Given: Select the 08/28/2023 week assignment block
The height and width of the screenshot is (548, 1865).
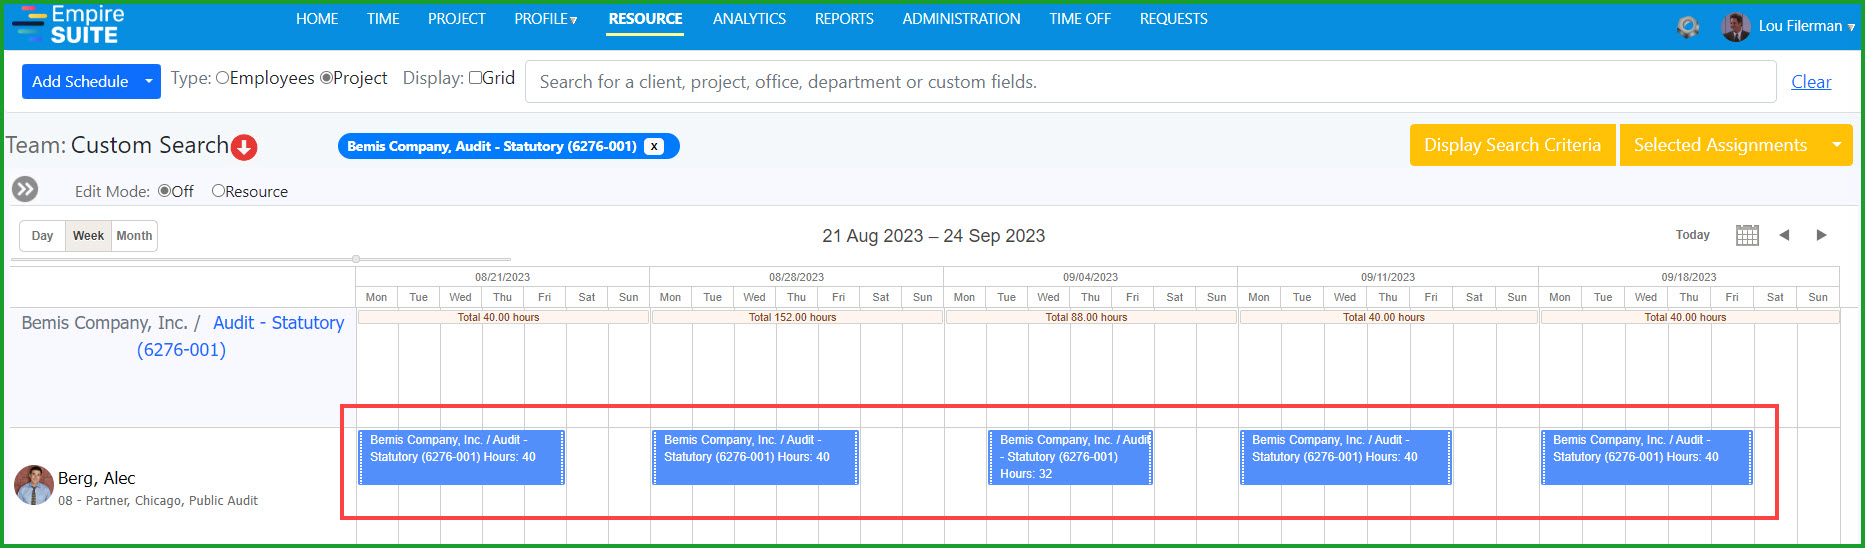Looking at the screenshot, I should 755,457.
